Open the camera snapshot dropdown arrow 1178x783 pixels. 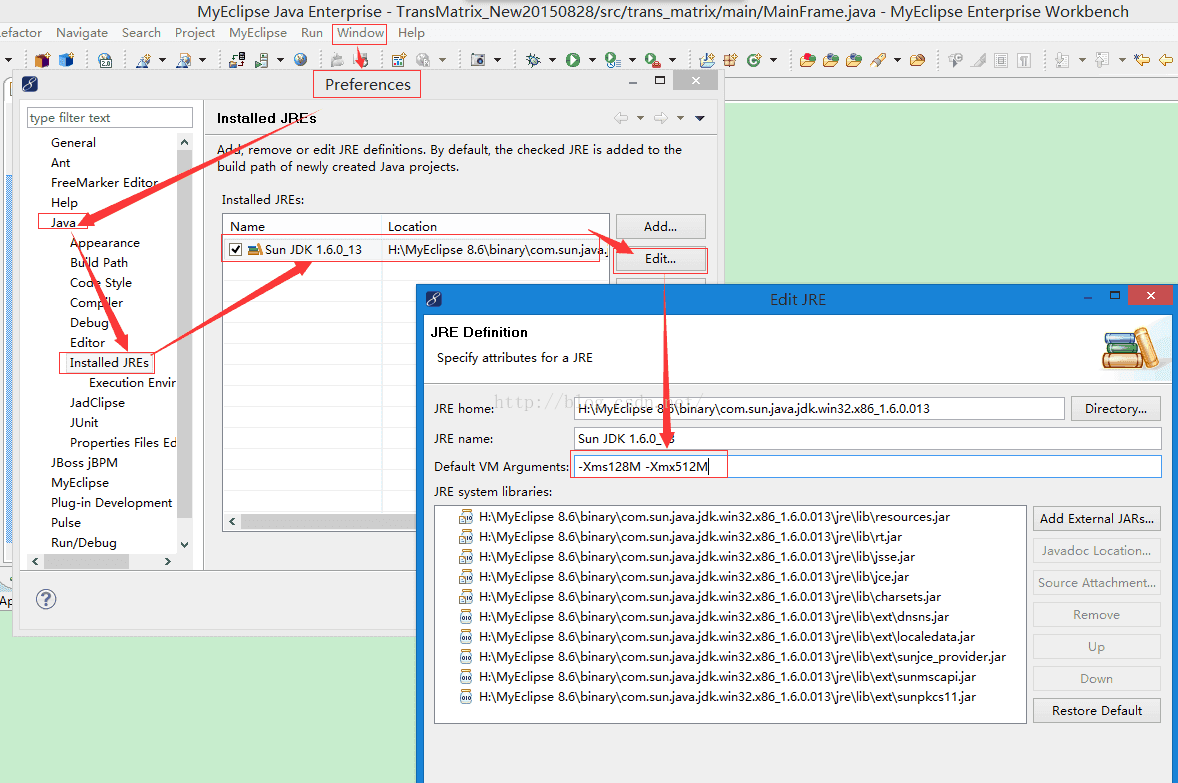point(497,60)
